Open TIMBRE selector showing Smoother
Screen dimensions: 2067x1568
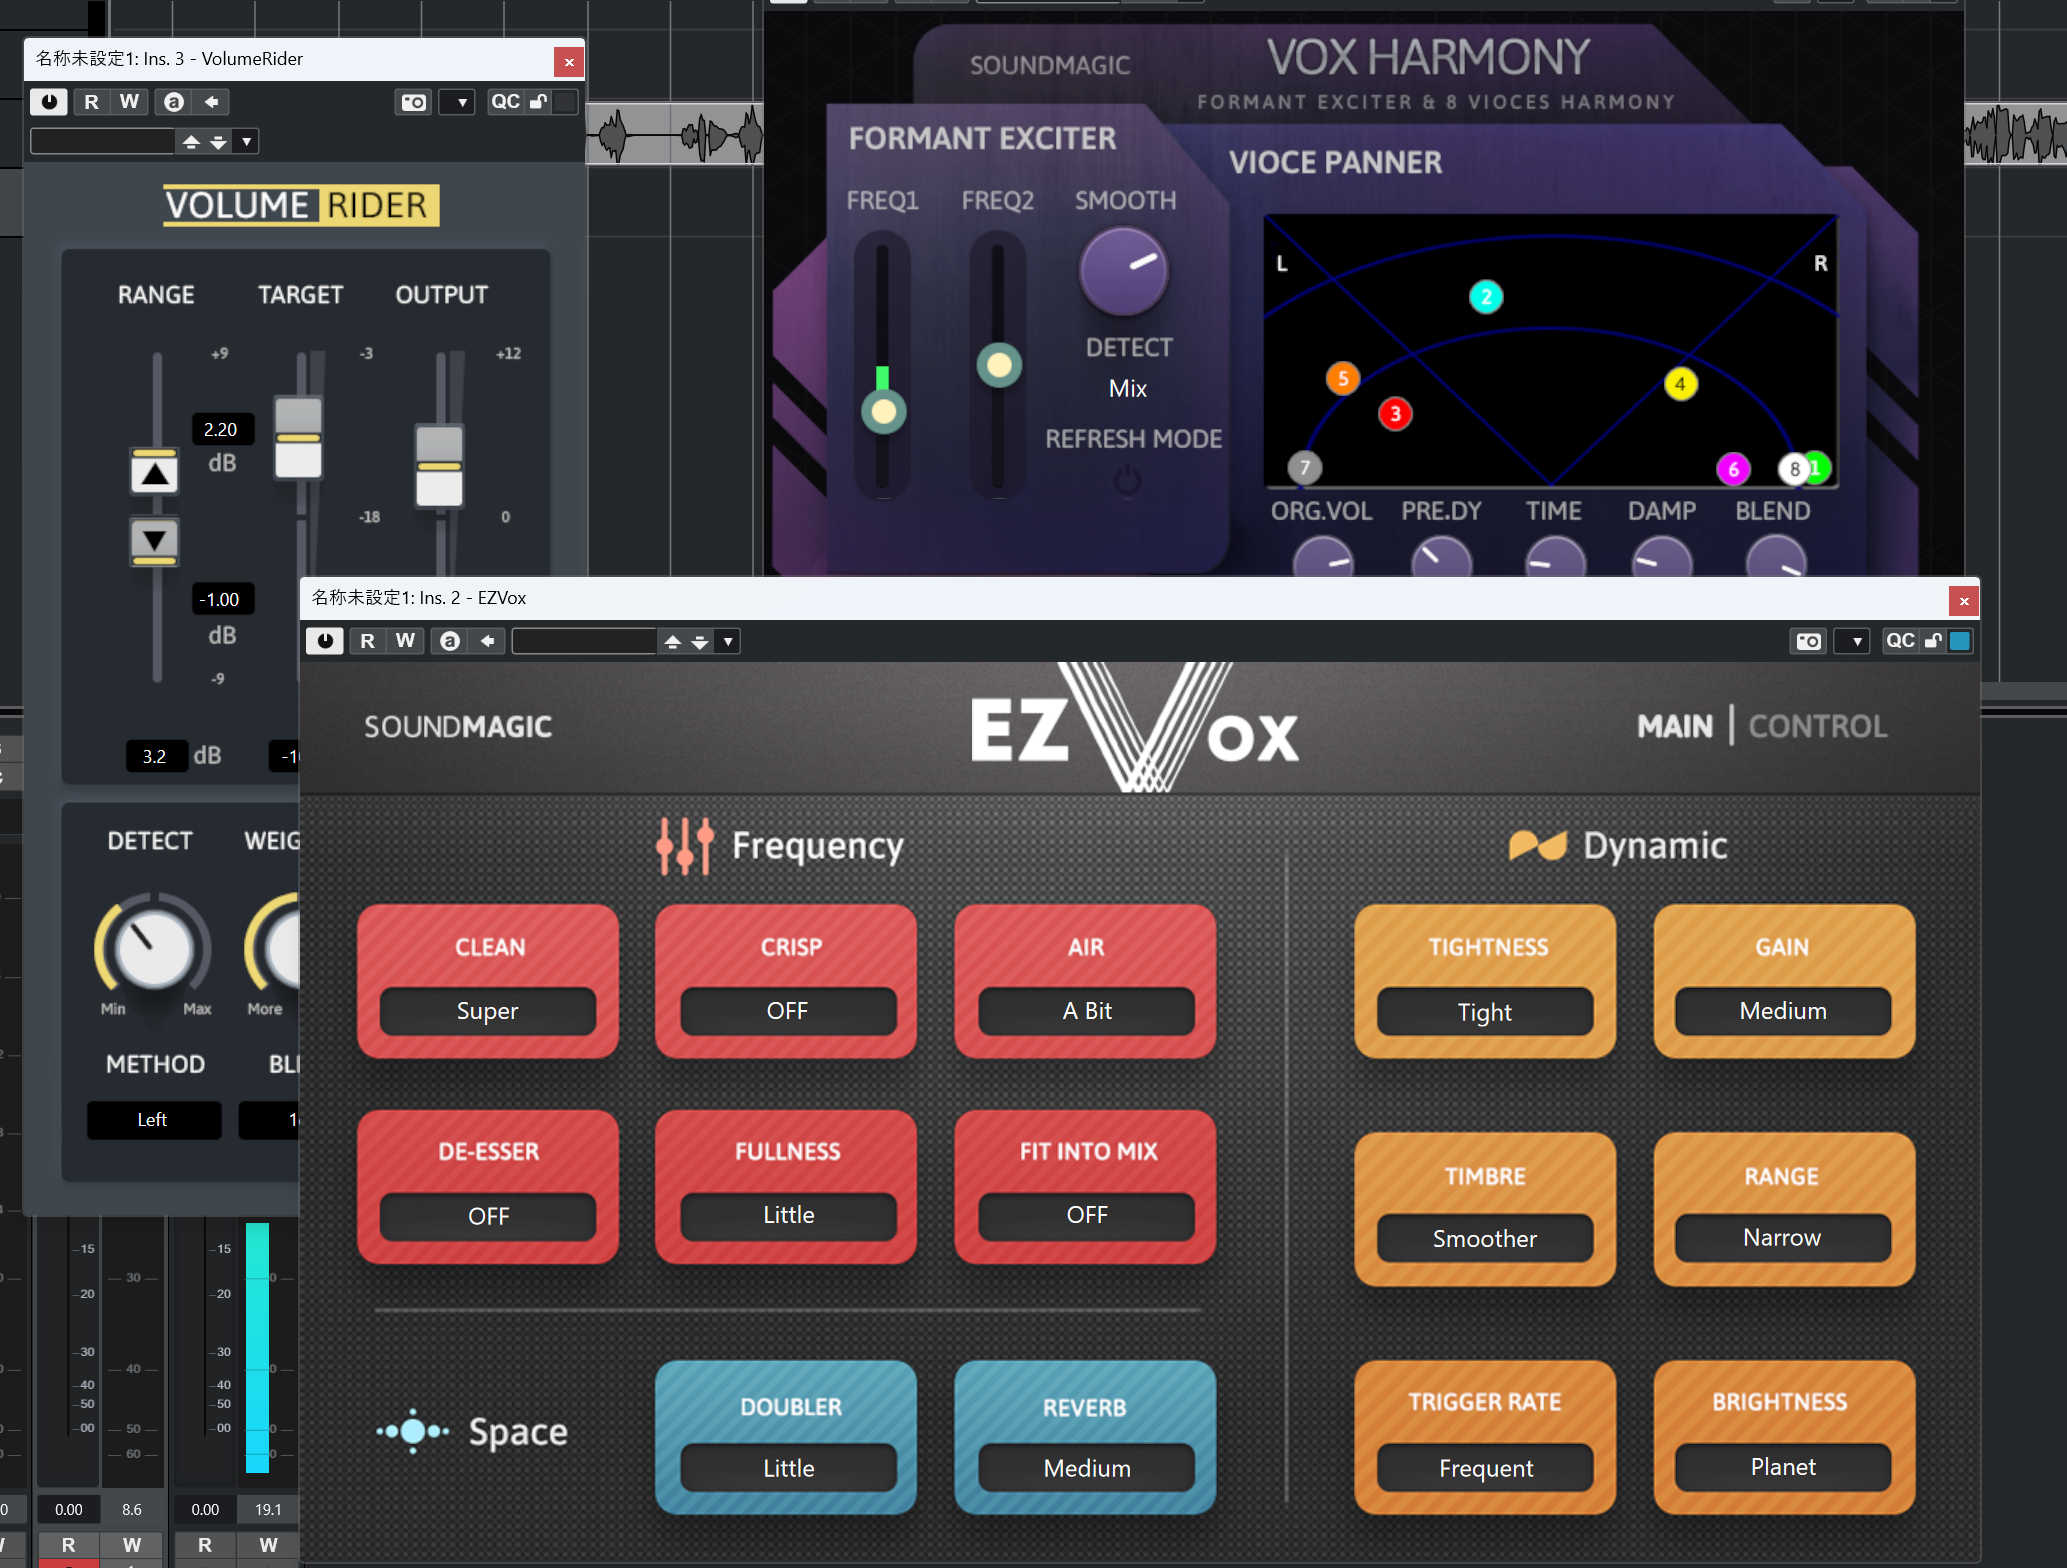(1485, 1239)
